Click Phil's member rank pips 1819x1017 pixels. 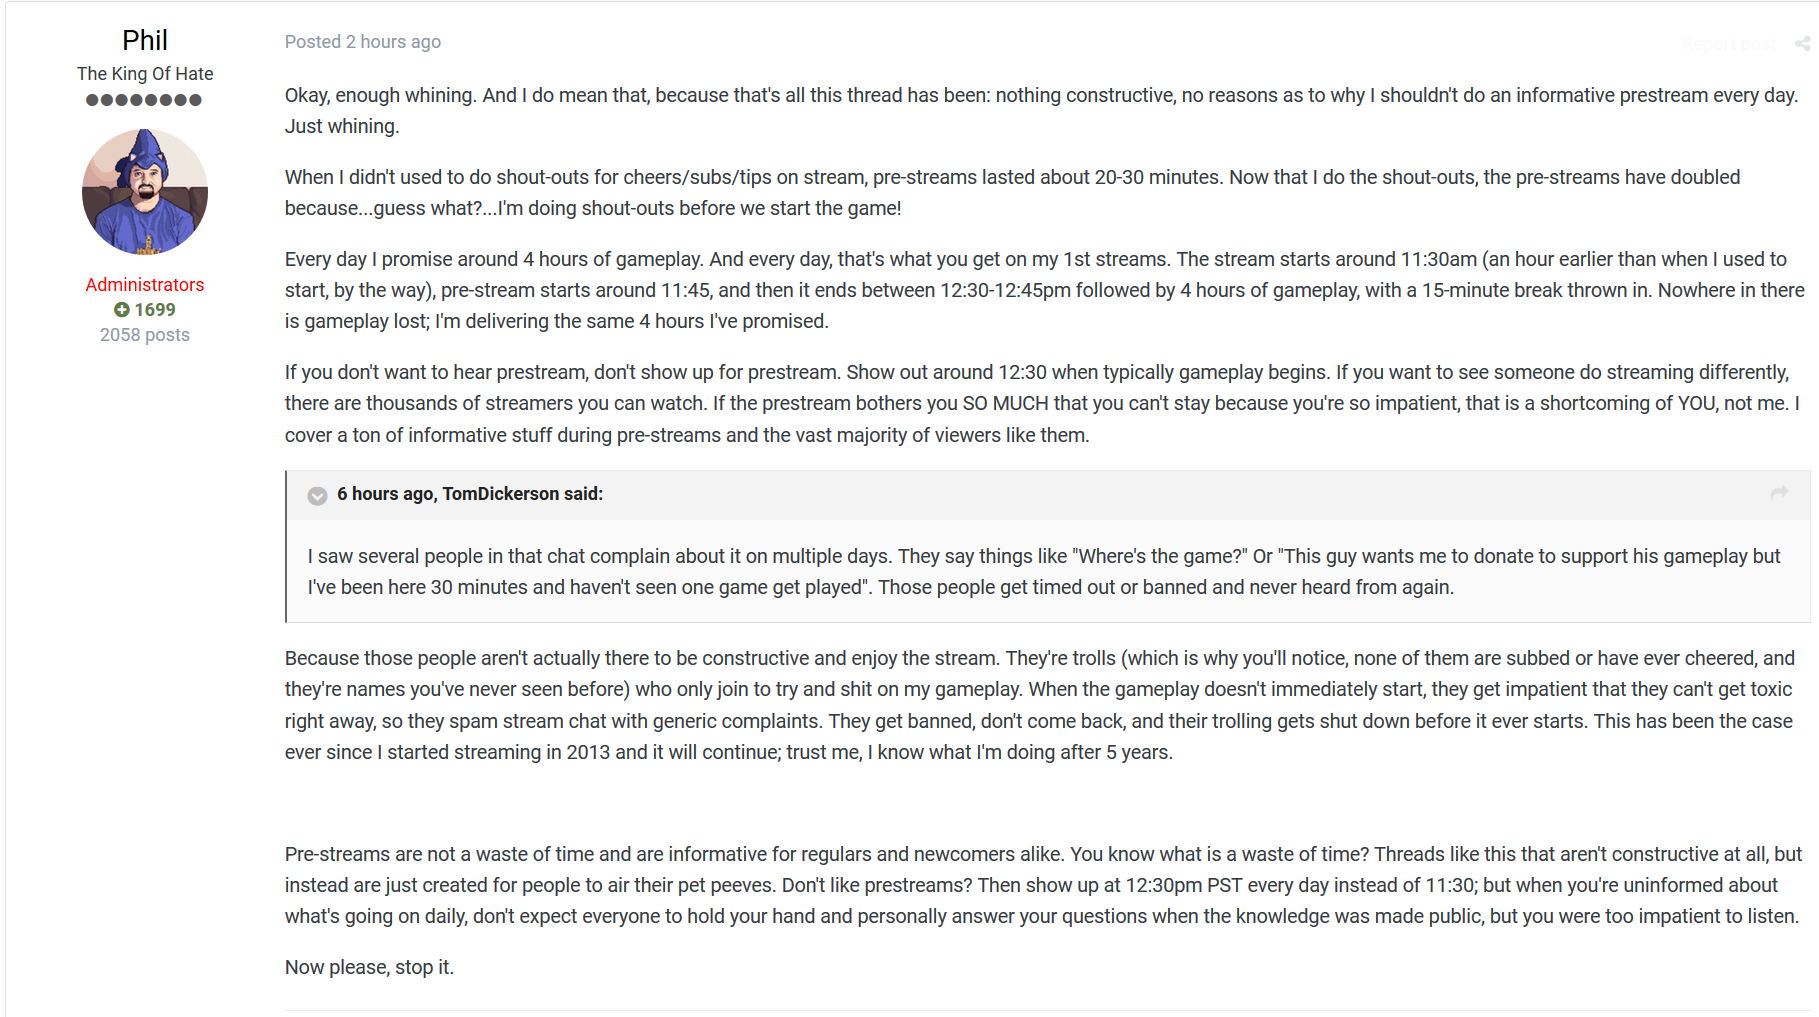coord(144,100)
